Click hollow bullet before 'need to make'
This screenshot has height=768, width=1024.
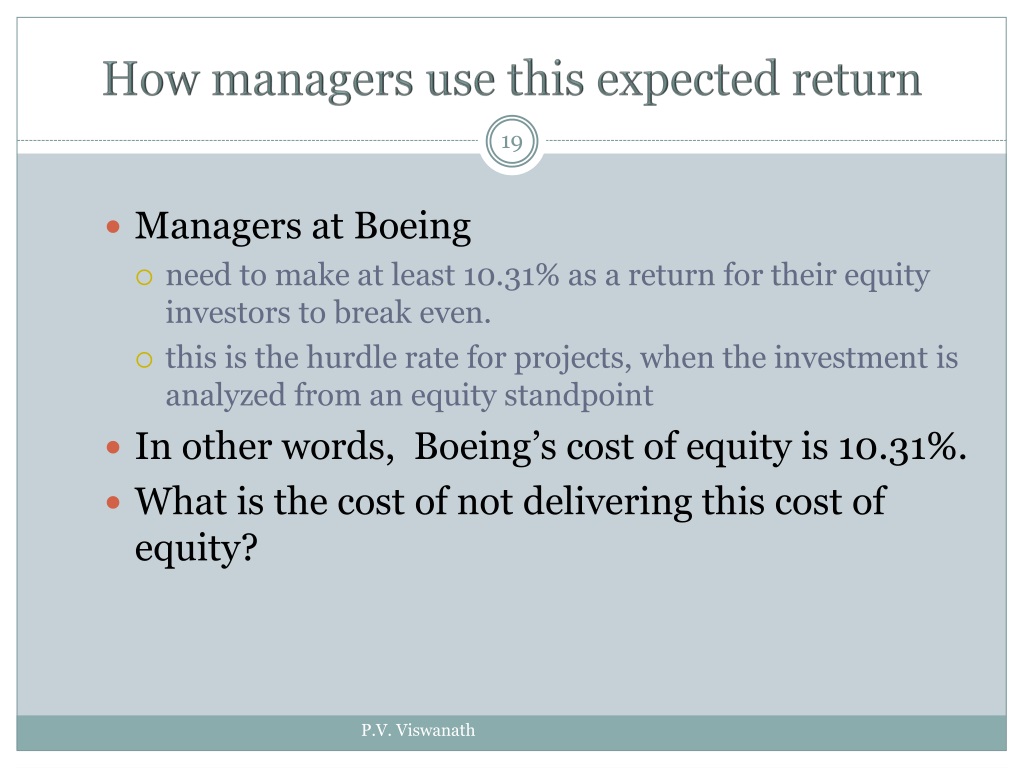coord(144,276)
